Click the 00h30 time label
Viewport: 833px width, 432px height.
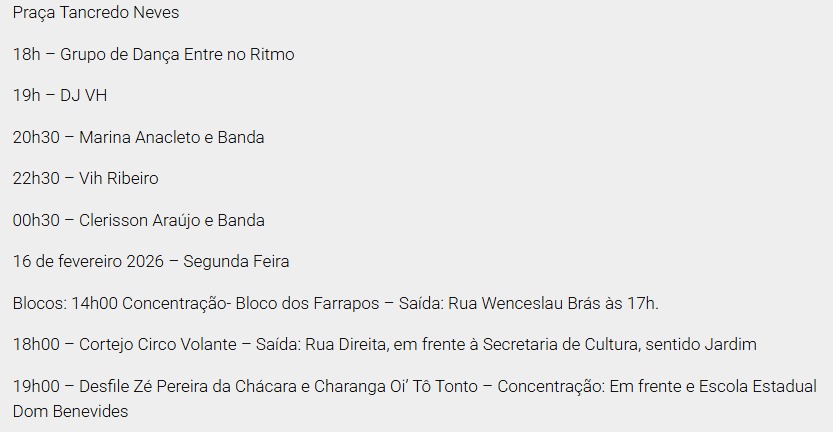point(36,220)
